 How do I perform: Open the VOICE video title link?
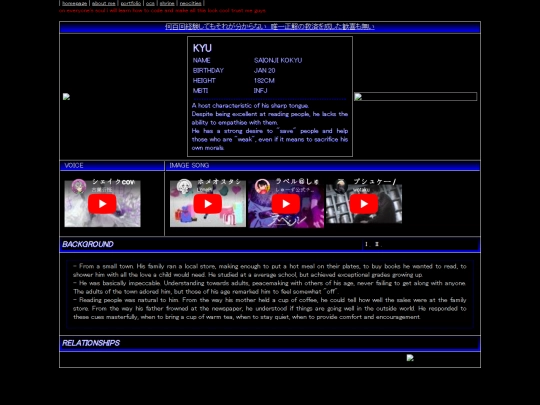pyautogui.click(x=113, y=181)
